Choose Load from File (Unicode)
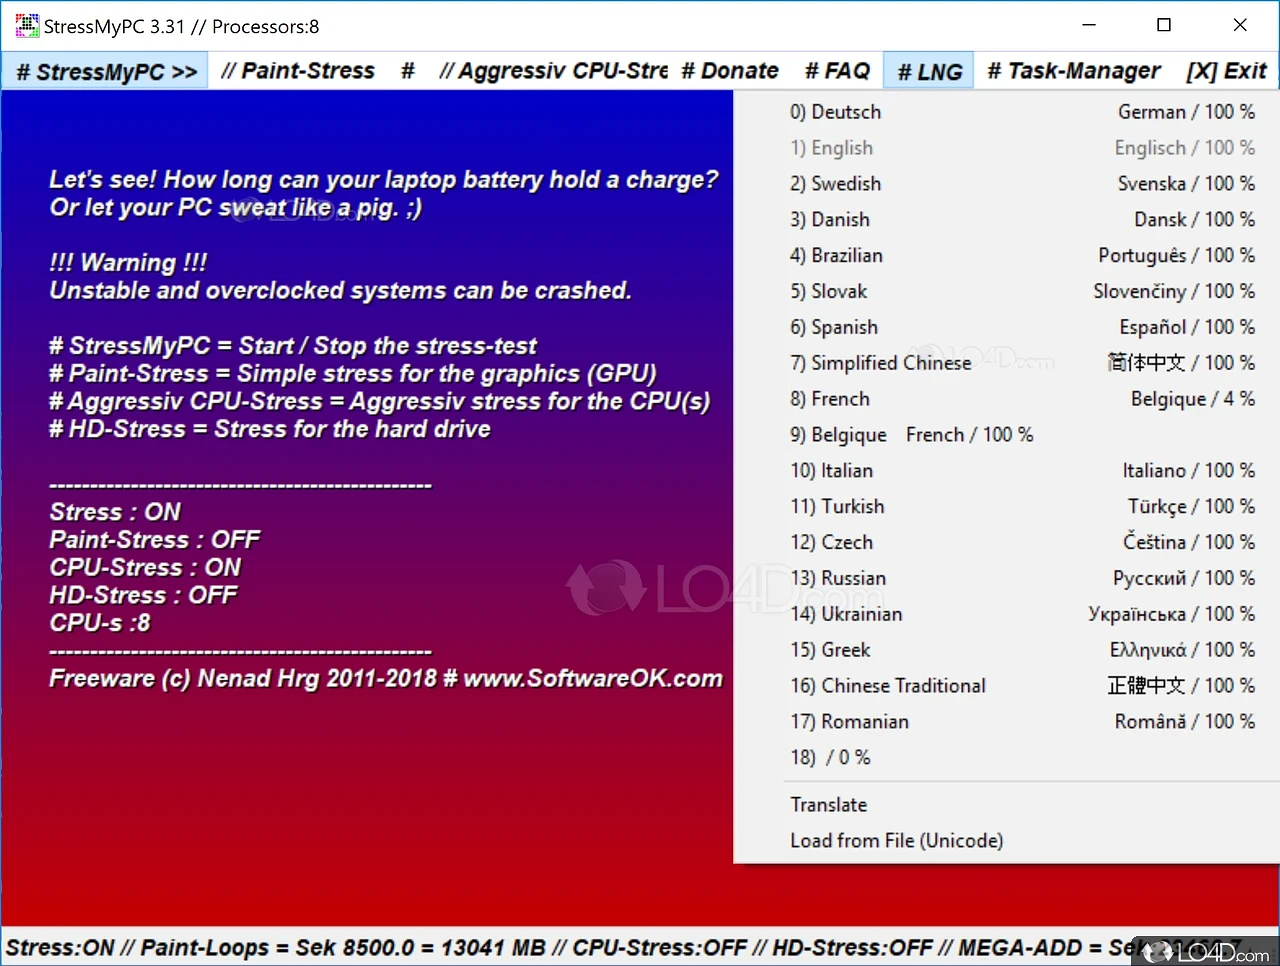Screen dimensions: 1280x966 click(1007, 841)
